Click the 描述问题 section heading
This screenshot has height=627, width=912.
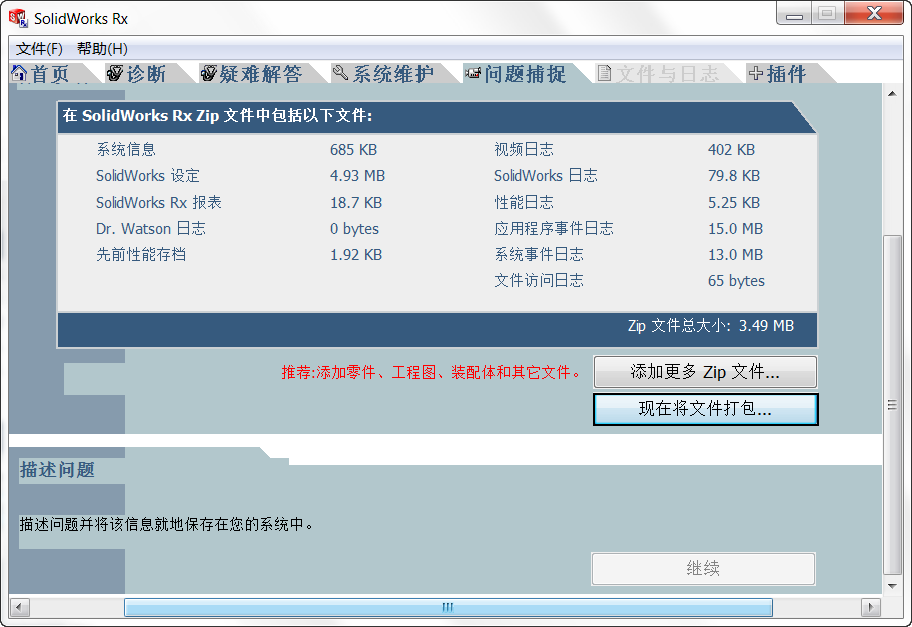(57, 469)
